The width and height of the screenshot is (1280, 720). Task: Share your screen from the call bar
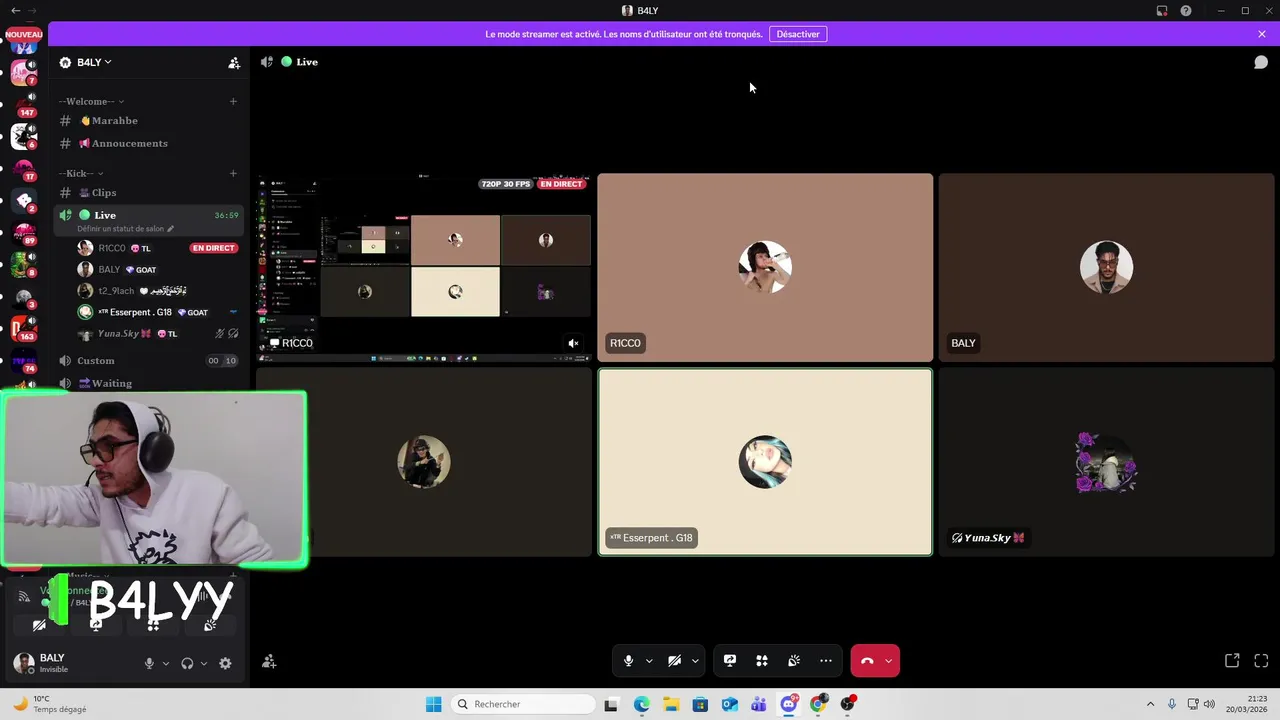730,661
